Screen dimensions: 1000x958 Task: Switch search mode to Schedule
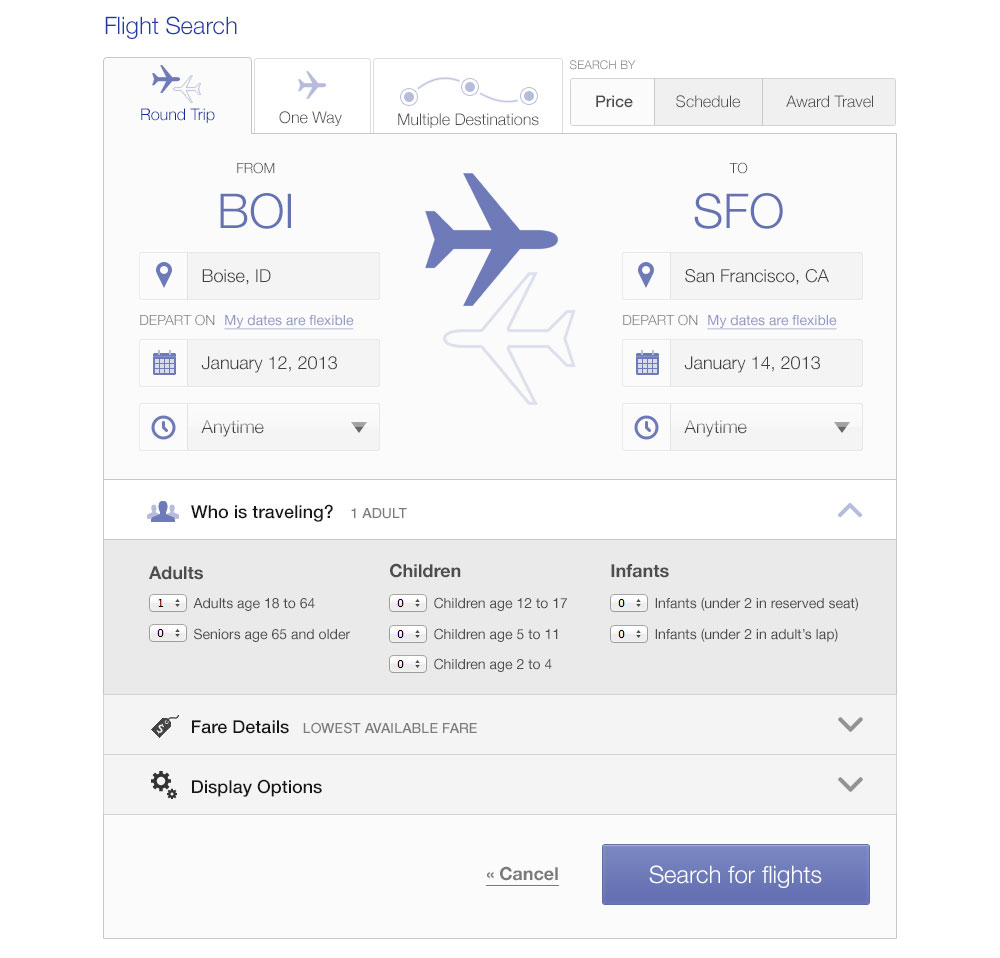click(708, 101)
